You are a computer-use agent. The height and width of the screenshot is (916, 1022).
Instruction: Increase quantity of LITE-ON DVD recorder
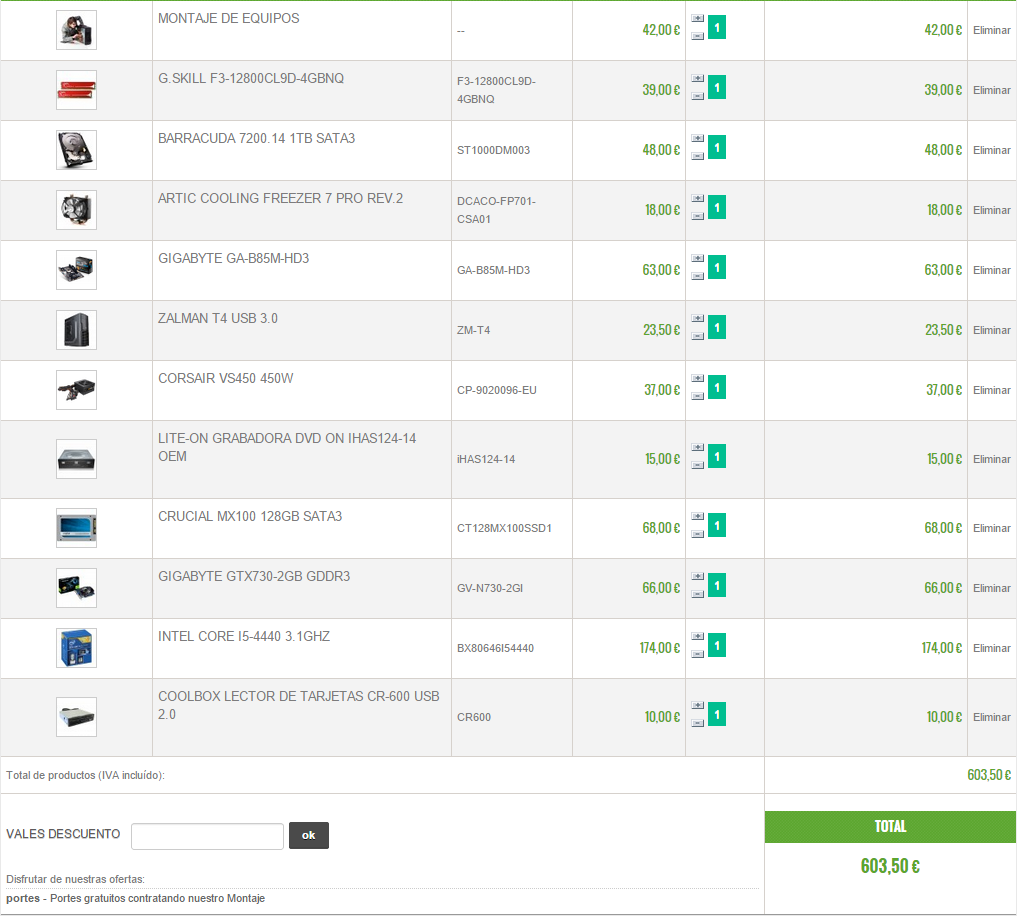697,447
